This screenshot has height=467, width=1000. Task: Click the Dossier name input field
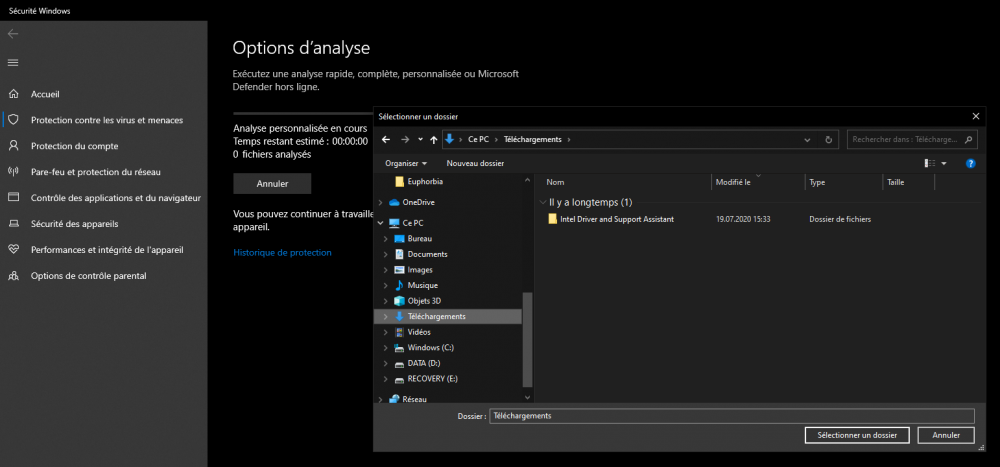tap(731, 416)
